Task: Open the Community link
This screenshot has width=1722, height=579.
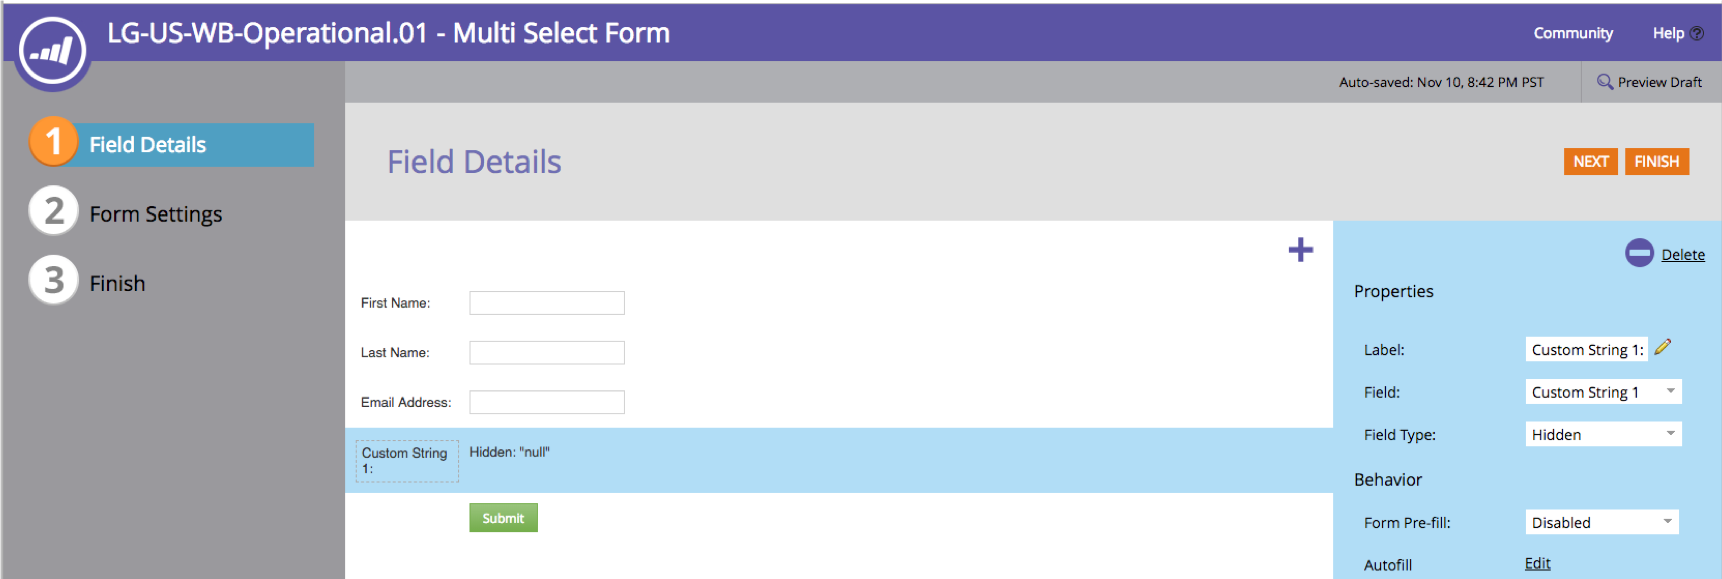Action: pyautogui.click(x=1573, y=33)
